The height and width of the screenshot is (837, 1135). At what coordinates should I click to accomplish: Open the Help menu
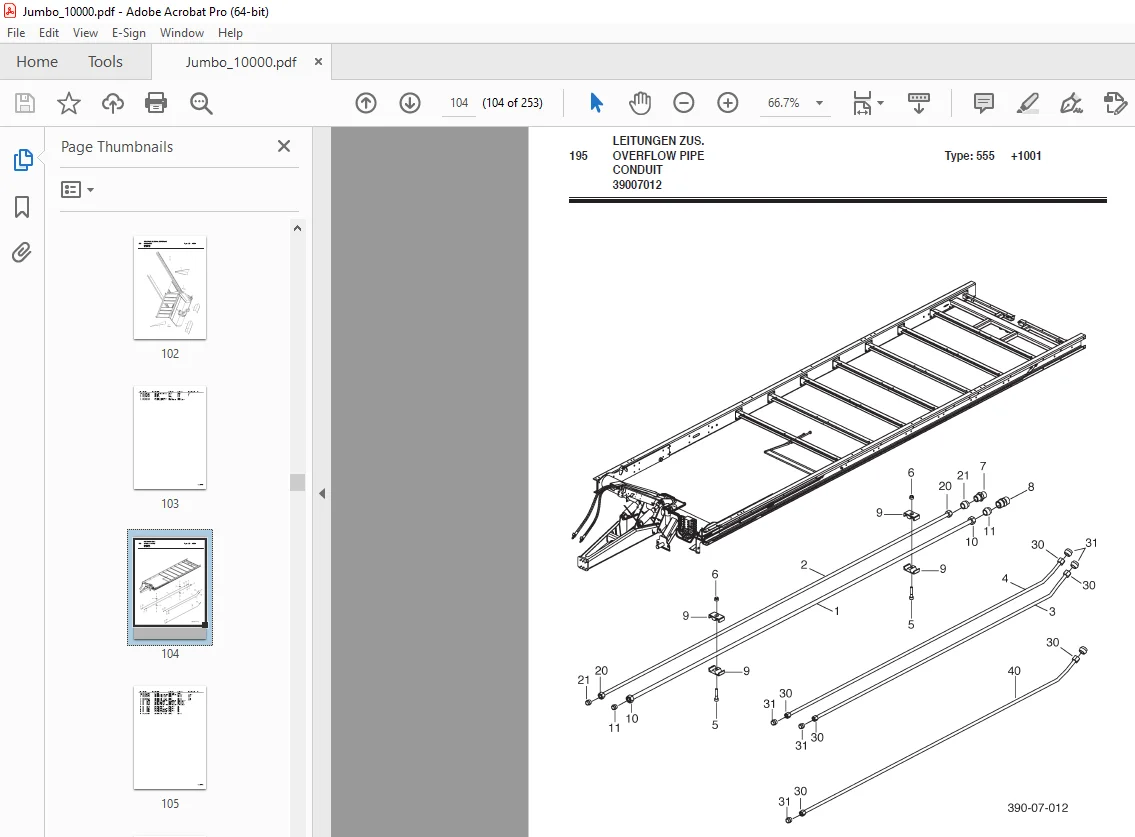coord(230,33)
